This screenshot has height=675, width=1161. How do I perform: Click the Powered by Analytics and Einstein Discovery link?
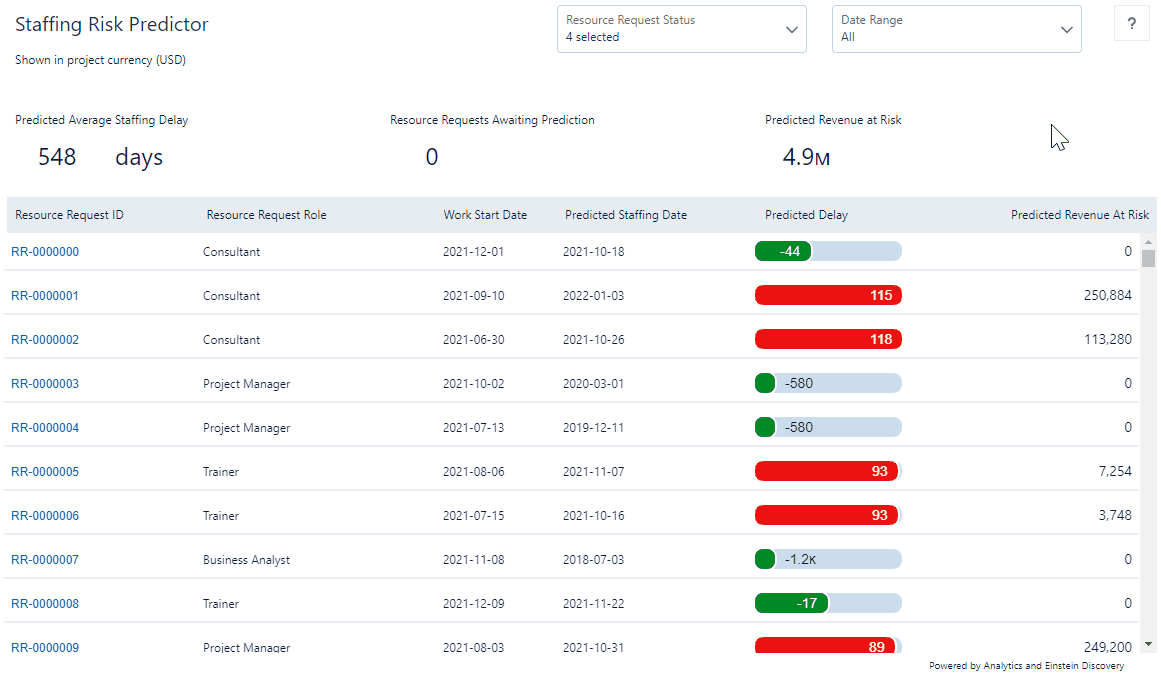1027,665
